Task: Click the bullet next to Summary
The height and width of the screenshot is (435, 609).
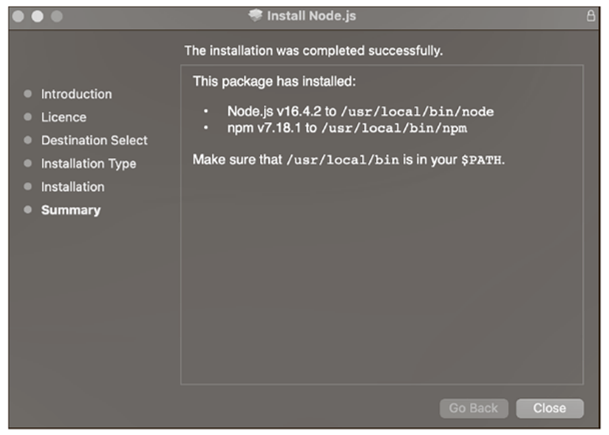Action: tap(27, 210)
